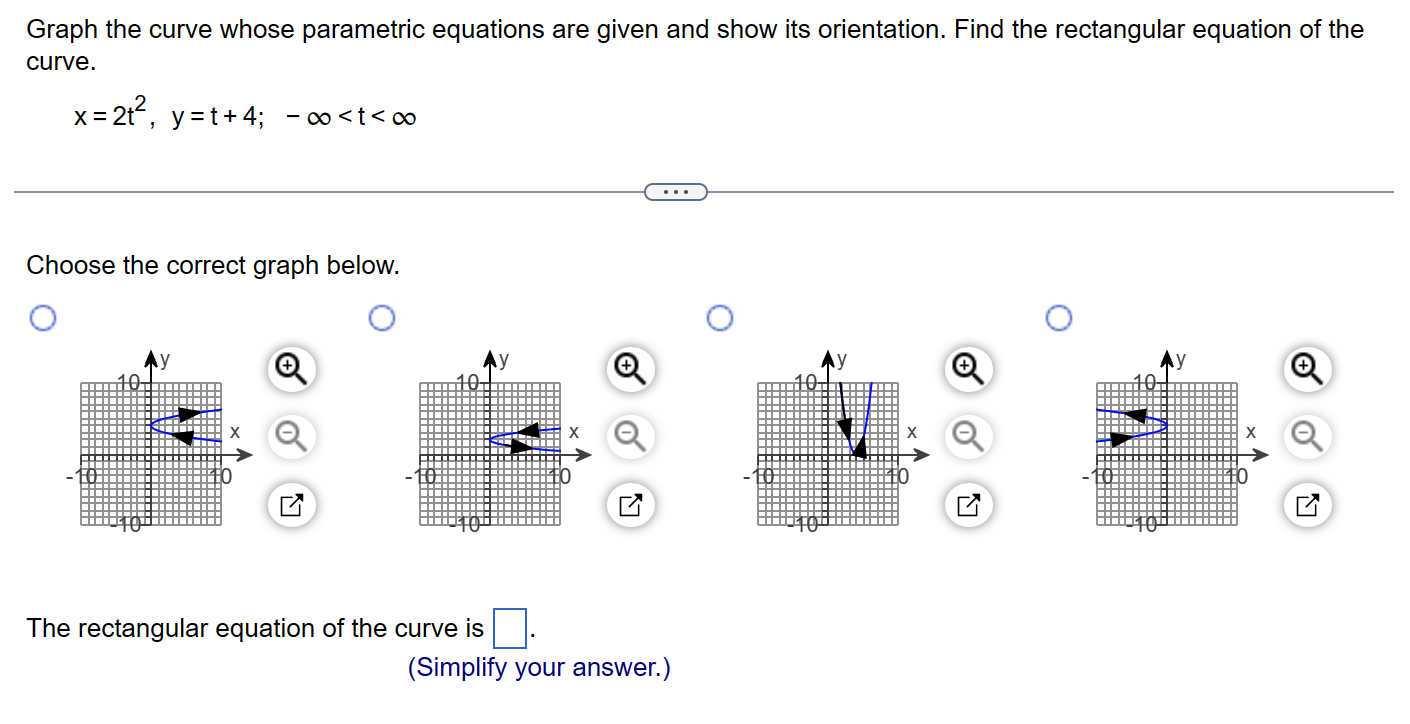Select the fourth answer choice radio button
The image size is (1410, 724).
click(x=1058, y=317)
